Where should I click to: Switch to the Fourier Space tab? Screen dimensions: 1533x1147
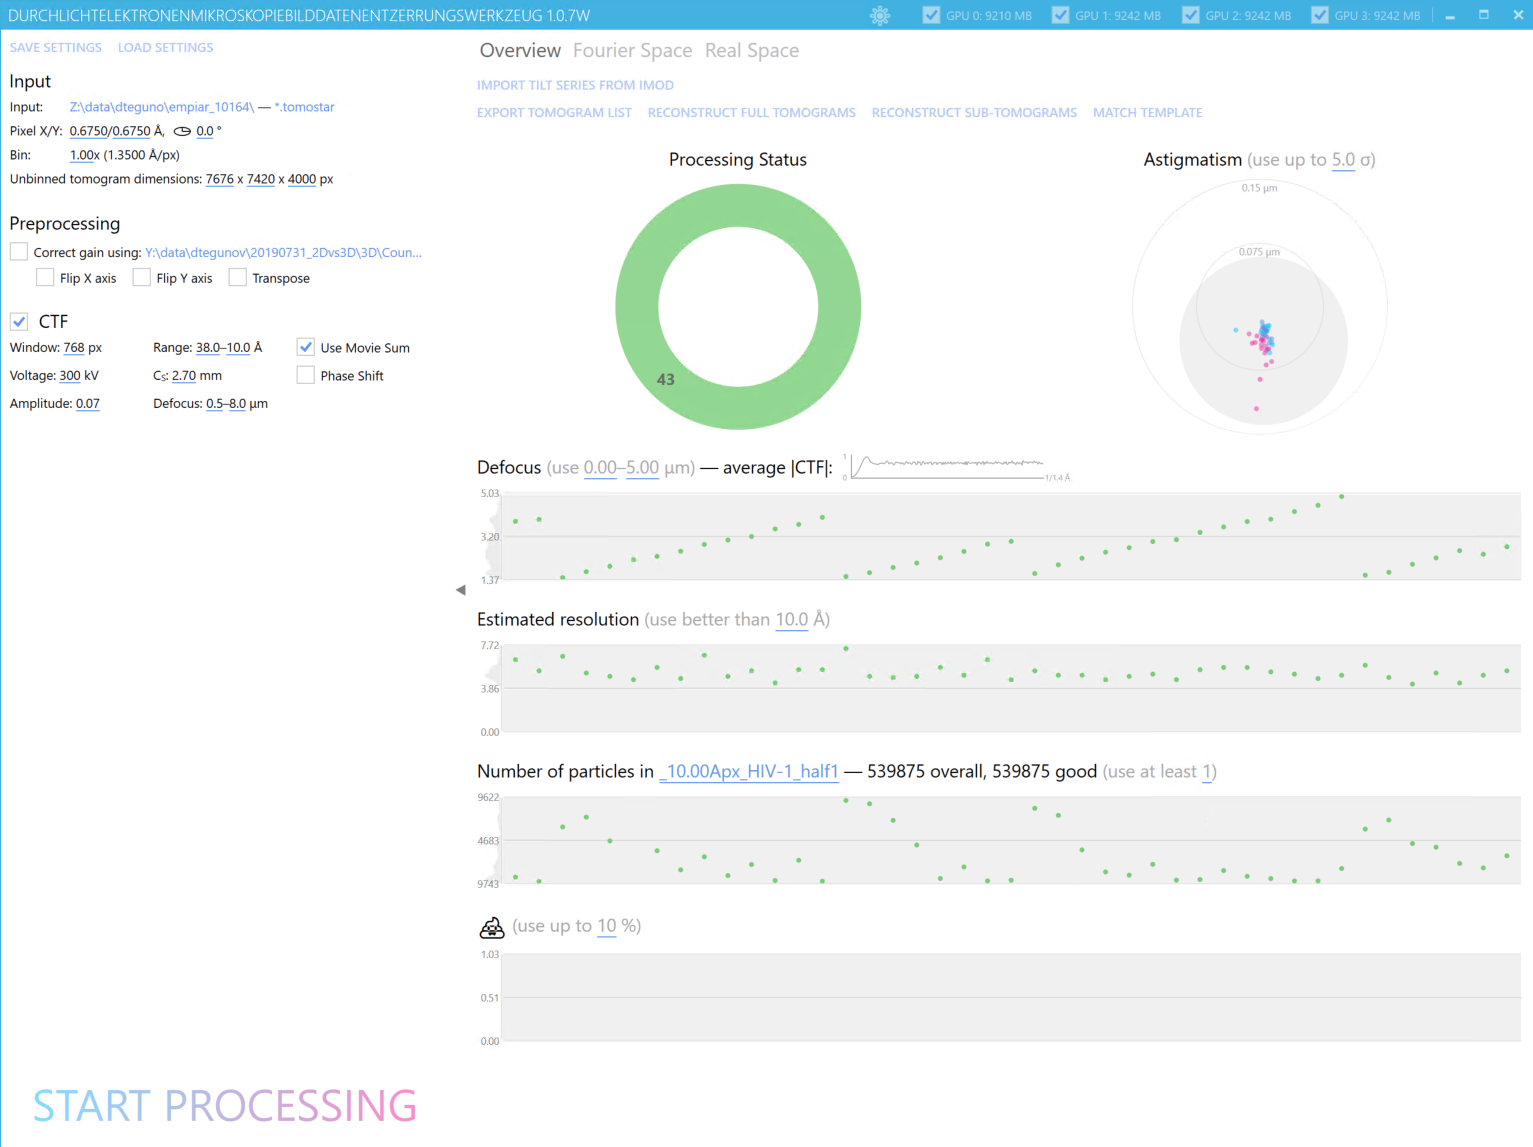(632, 51)
